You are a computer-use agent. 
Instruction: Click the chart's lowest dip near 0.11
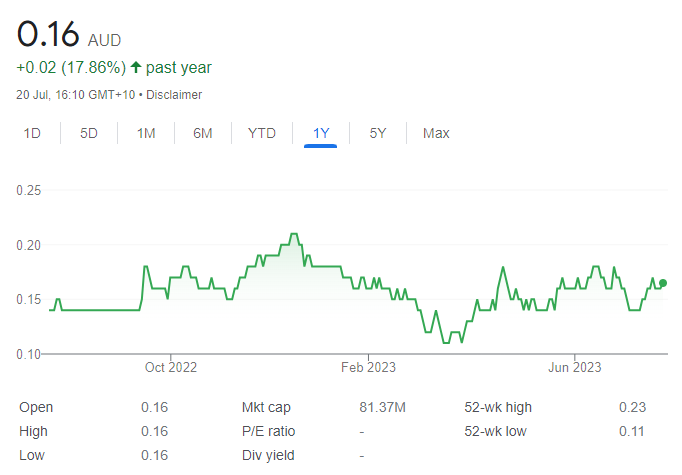click(446, 342)
